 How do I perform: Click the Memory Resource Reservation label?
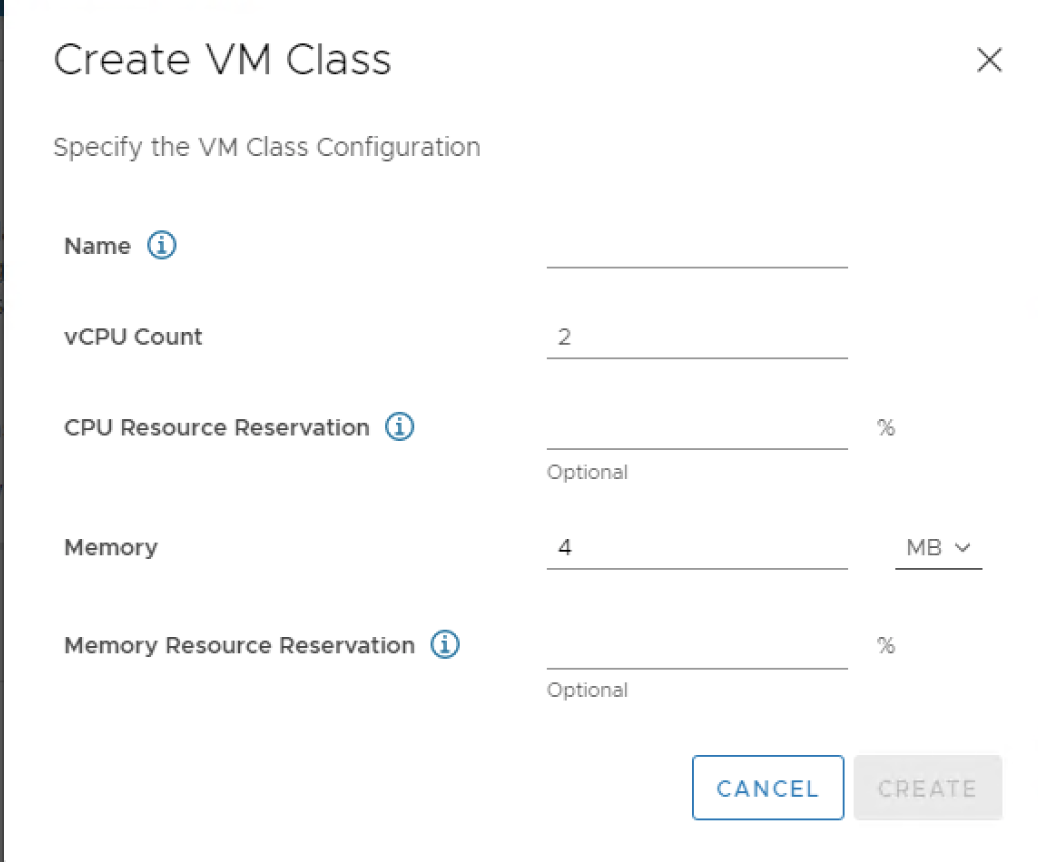click(239, 645)
